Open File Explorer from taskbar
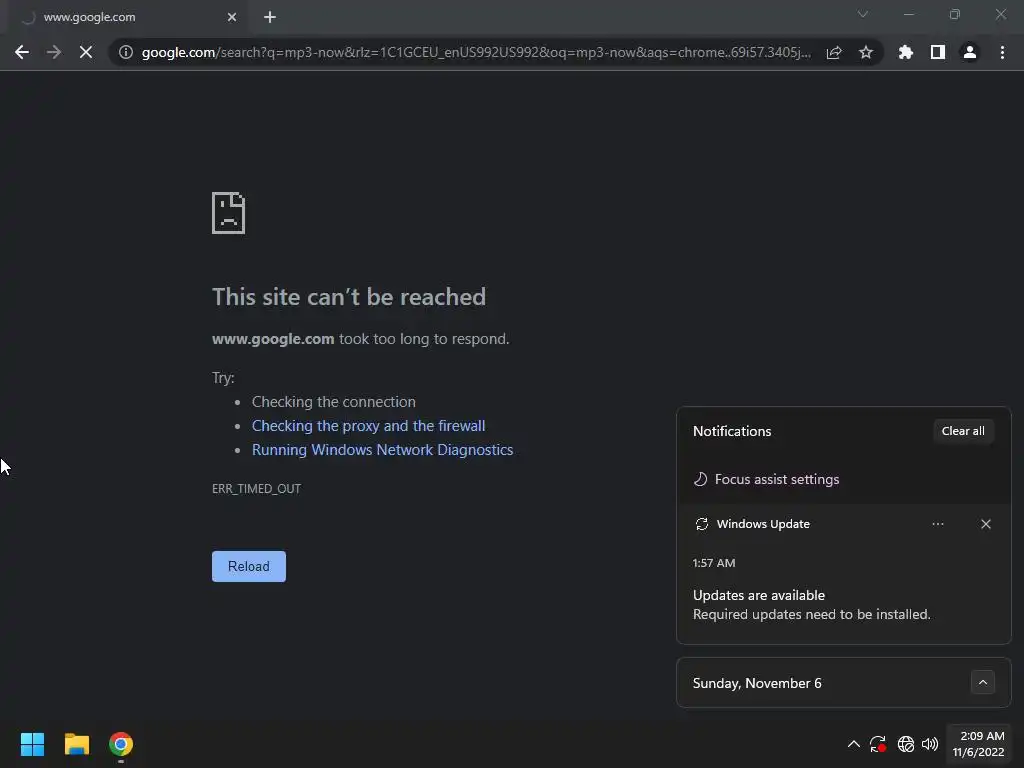This screenshot has width=1024, height=768. [76, 744]
